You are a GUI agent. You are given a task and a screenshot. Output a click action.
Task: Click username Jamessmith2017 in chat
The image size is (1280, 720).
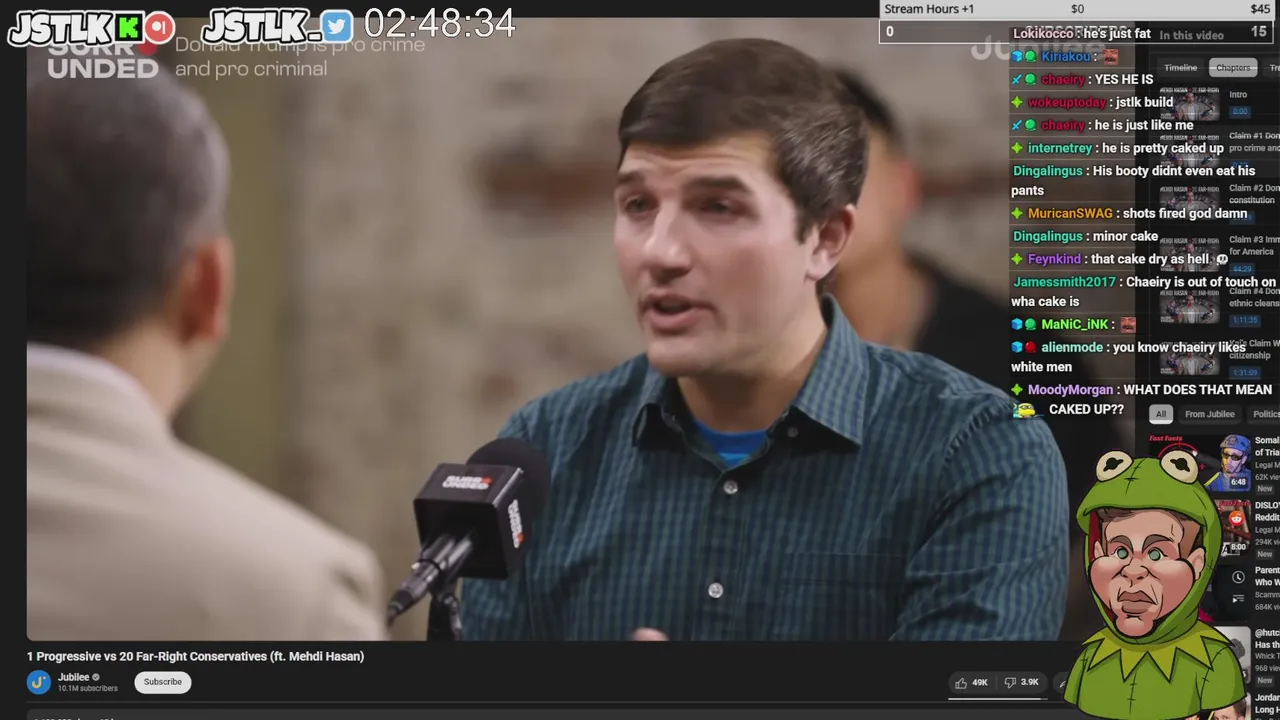pos(1064,283)
